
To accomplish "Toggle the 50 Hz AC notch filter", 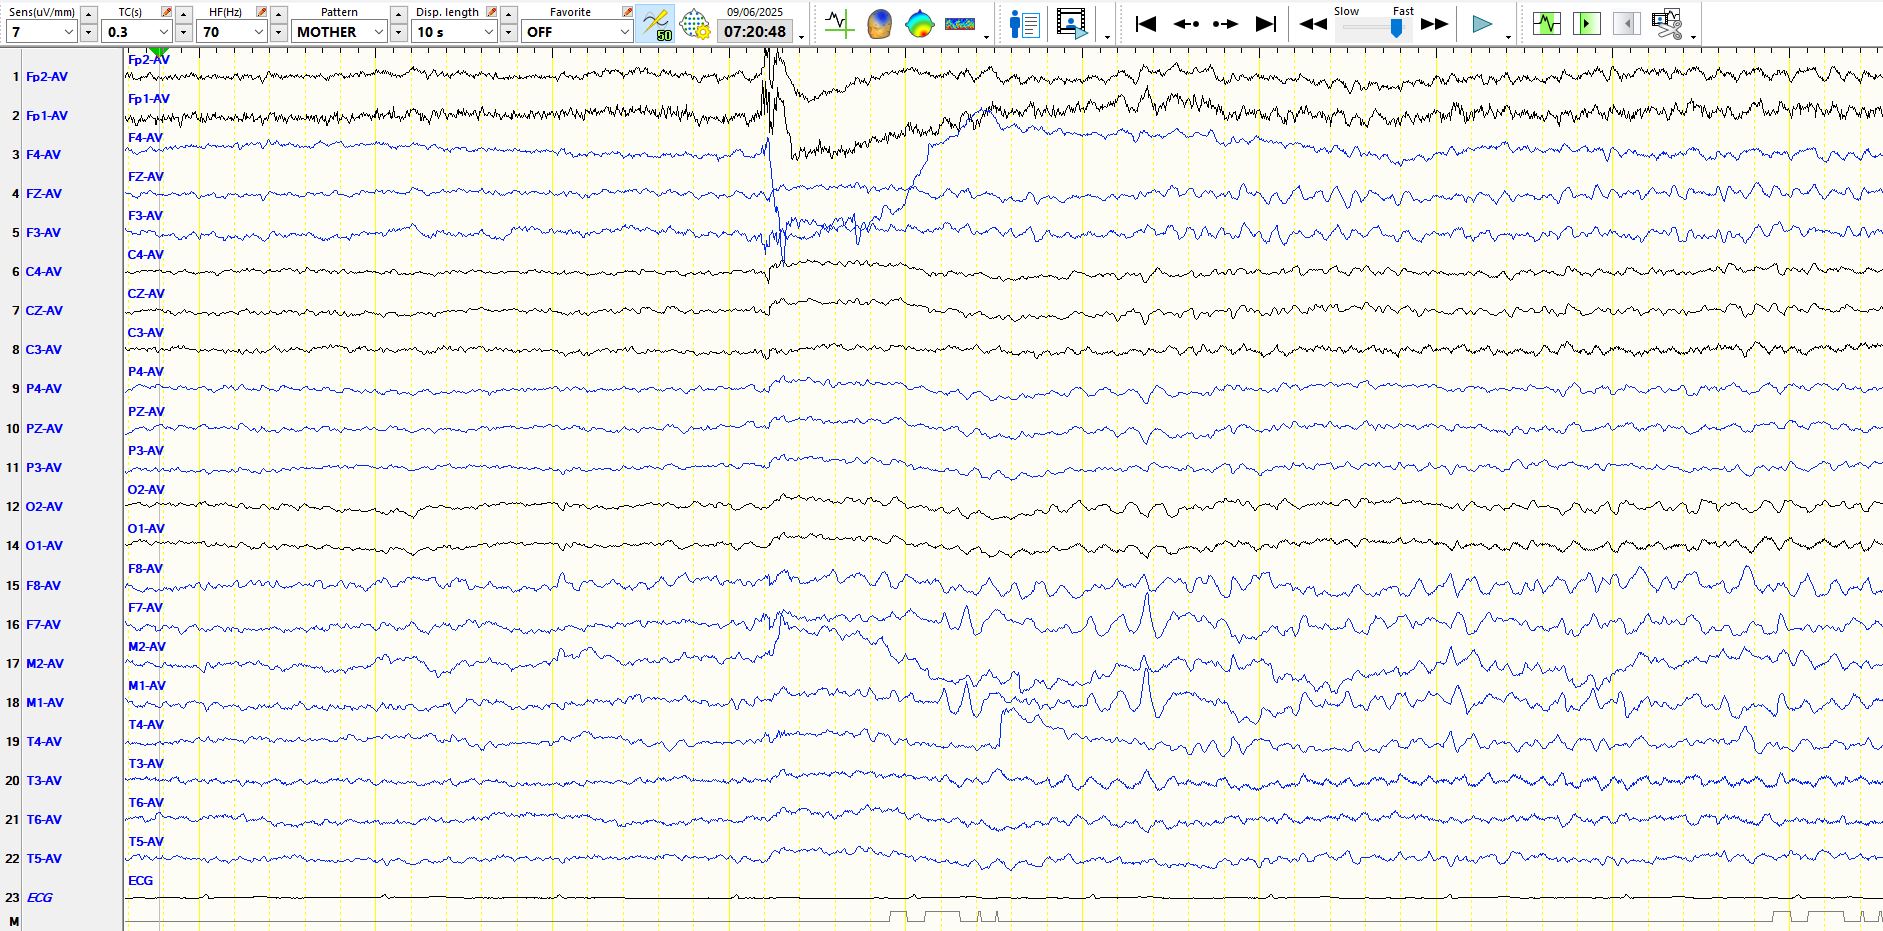I will click(x=656, y=24).
